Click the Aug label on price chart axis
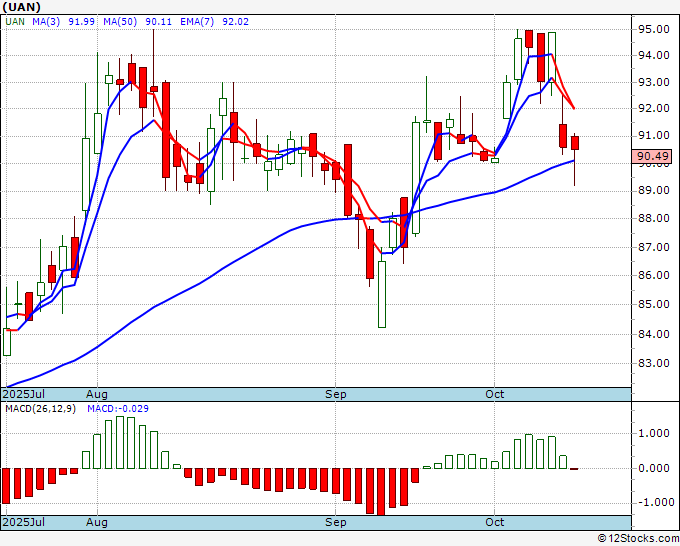This screenshot has width=680, height=546. point(97,394)
